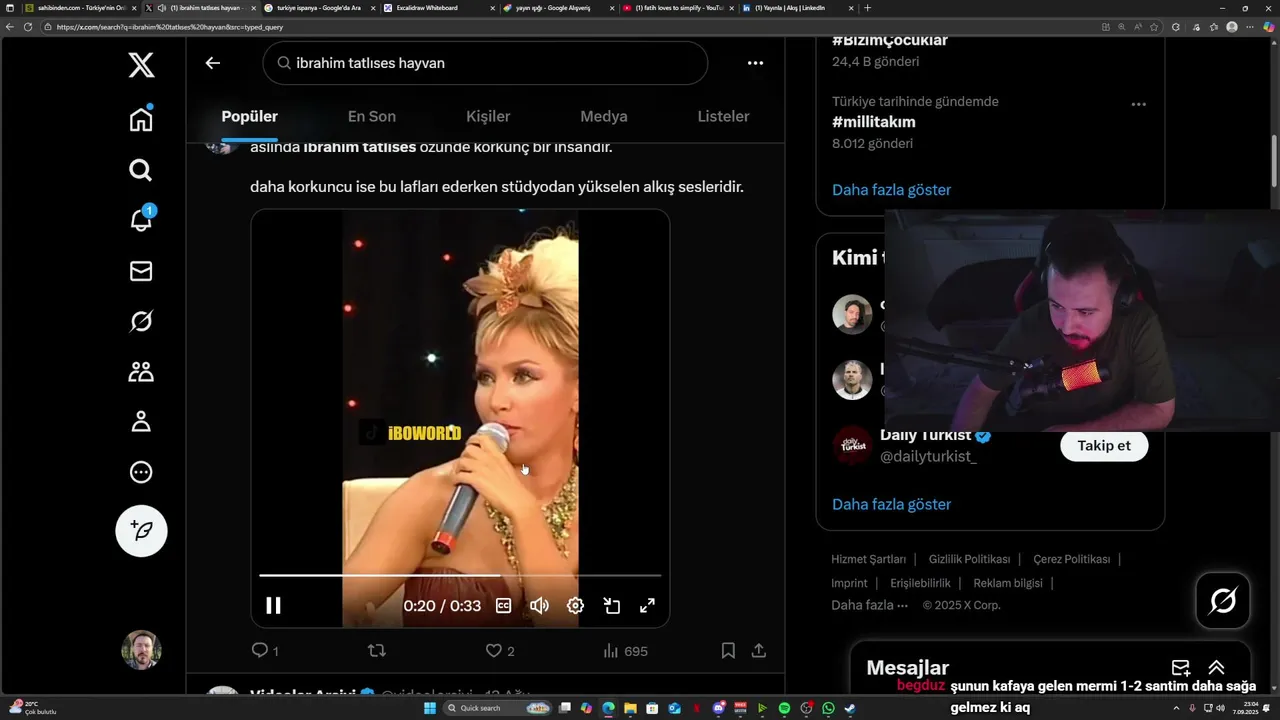Open the X home feed icon
The height and width of the screenshot is (720, 1280).
click(x=141, y=118)
